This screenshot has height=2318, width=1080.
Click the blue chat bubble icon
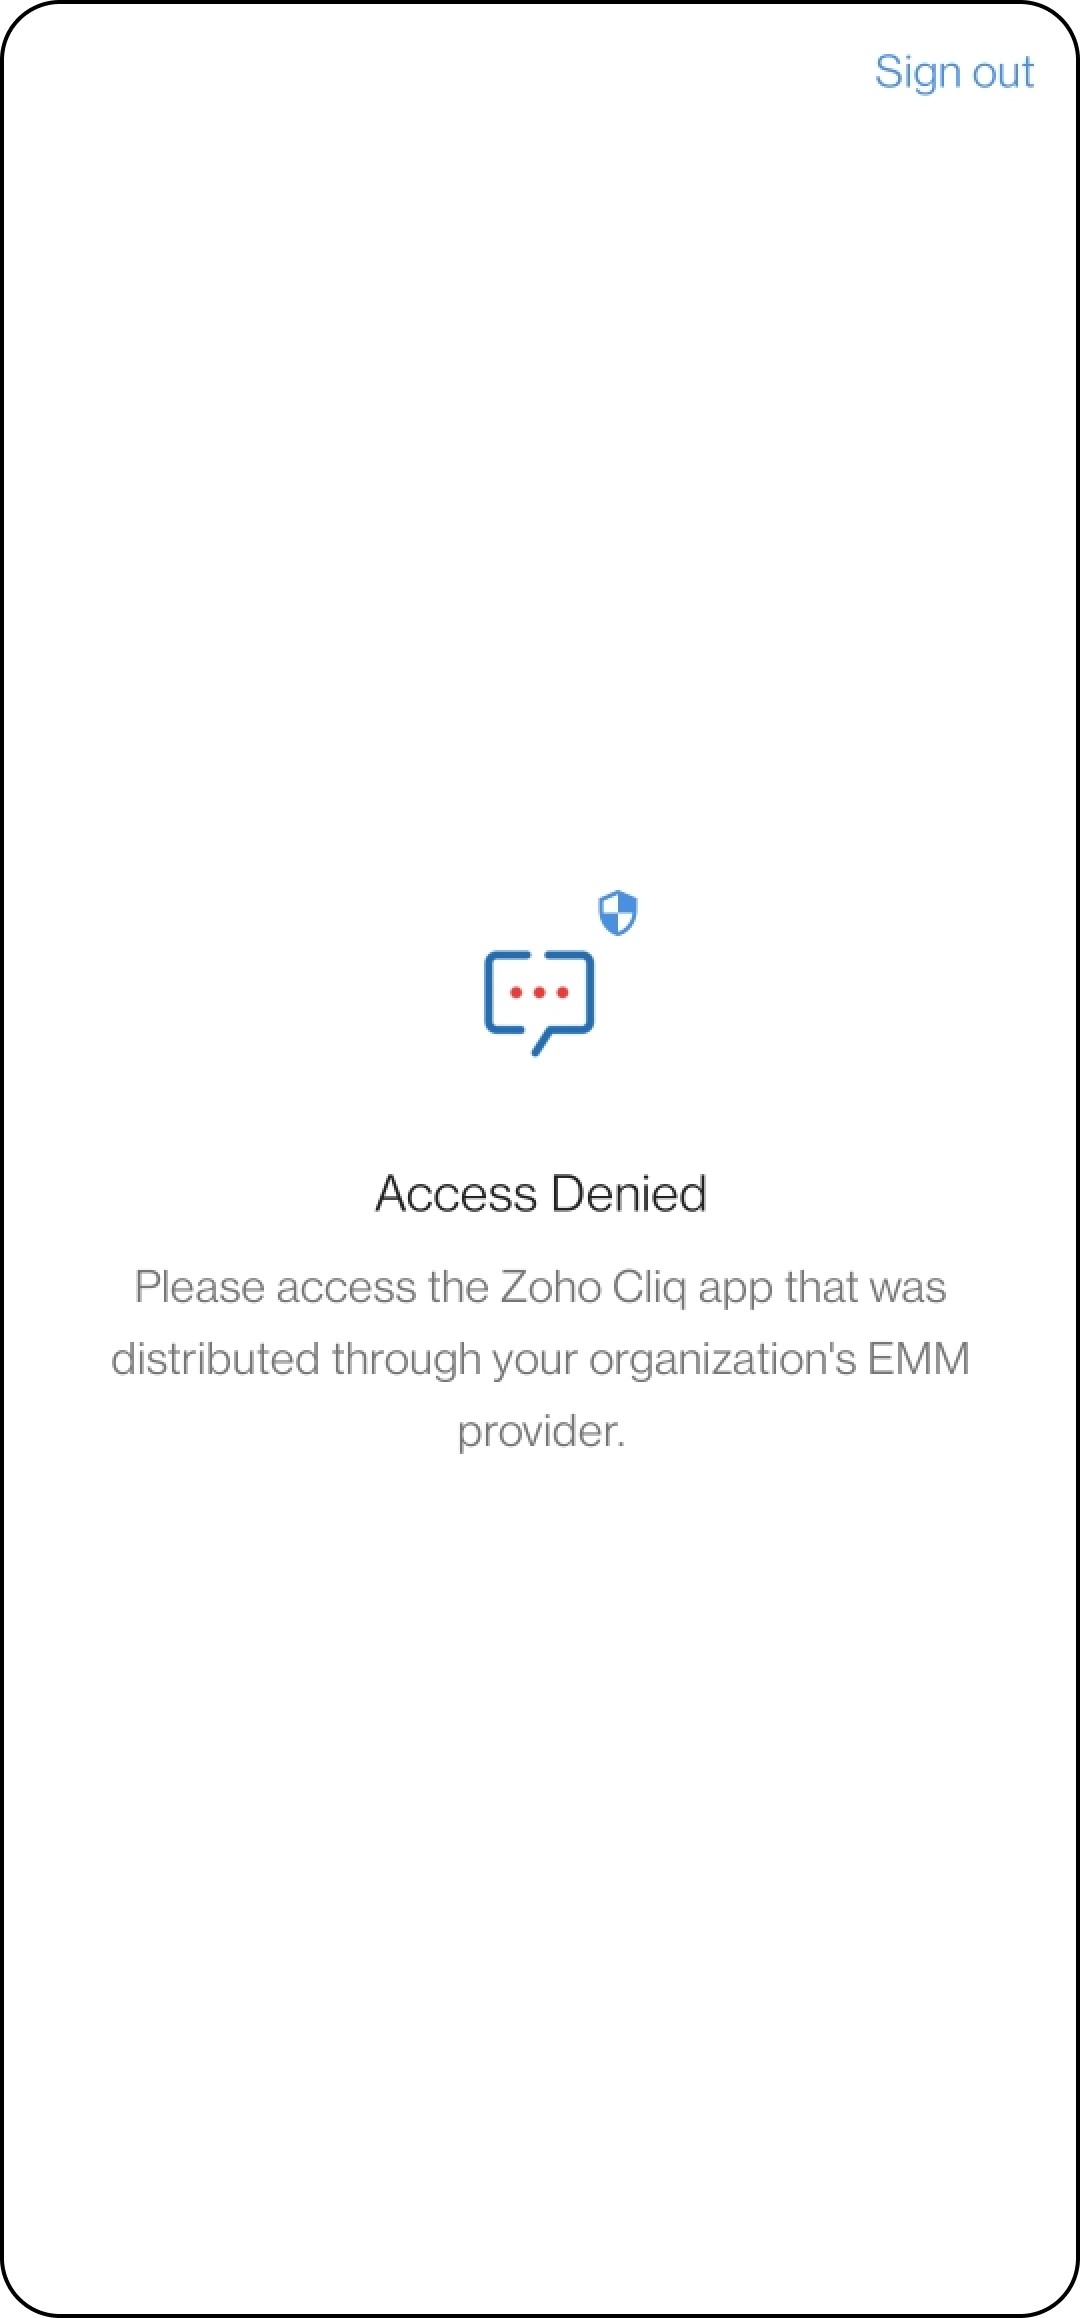[x=539, y=1002]
